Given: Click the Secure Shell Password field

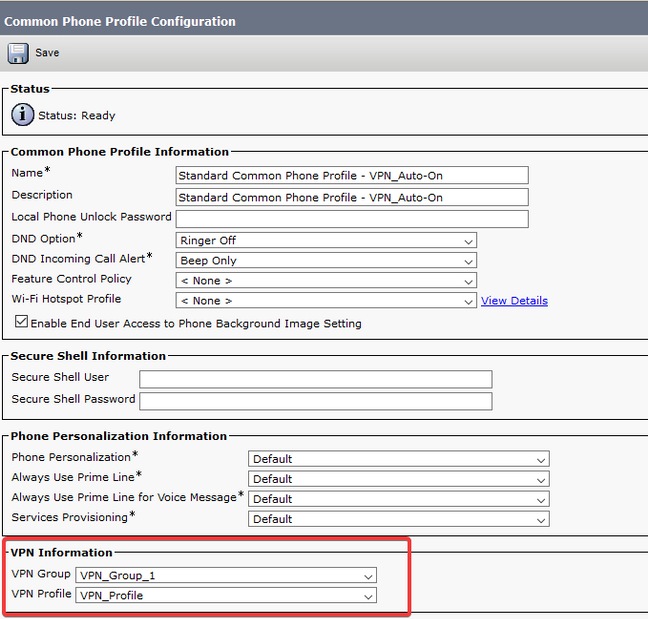Looking at the screenshot, I should [x=315, y=401].
